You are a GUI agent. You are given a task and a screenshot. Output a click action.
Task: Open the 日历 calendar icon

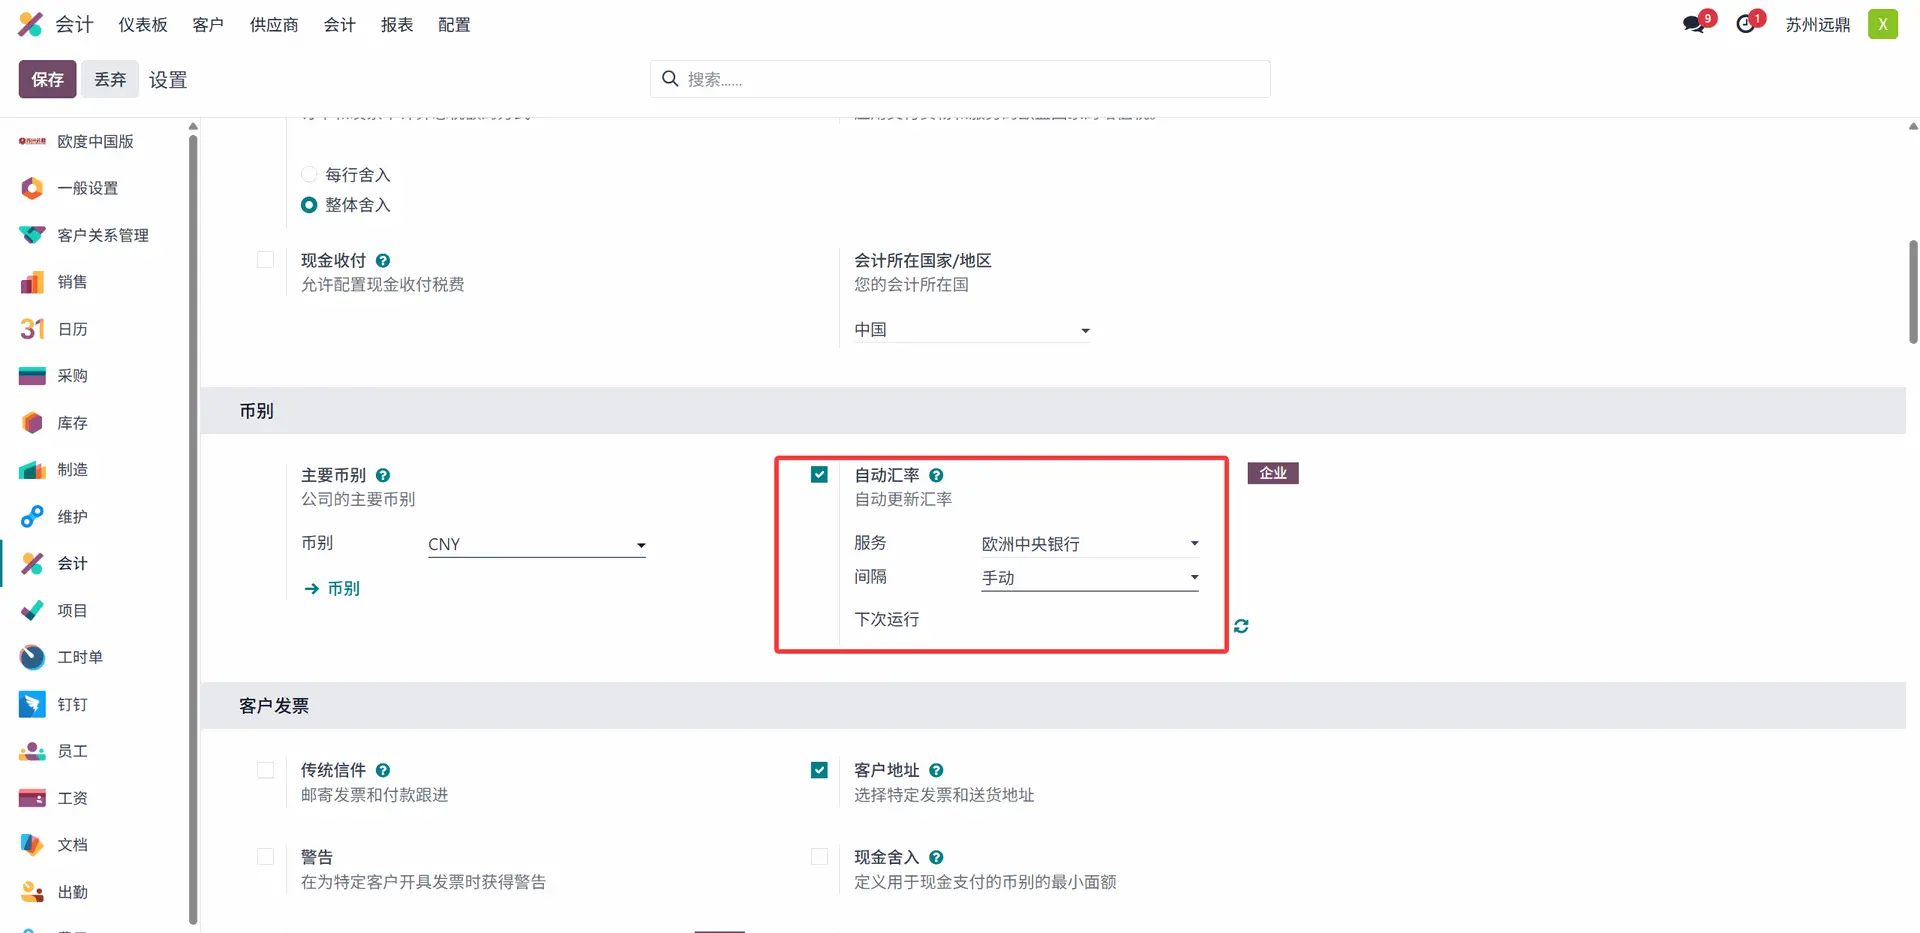click(x=32, y=329)
